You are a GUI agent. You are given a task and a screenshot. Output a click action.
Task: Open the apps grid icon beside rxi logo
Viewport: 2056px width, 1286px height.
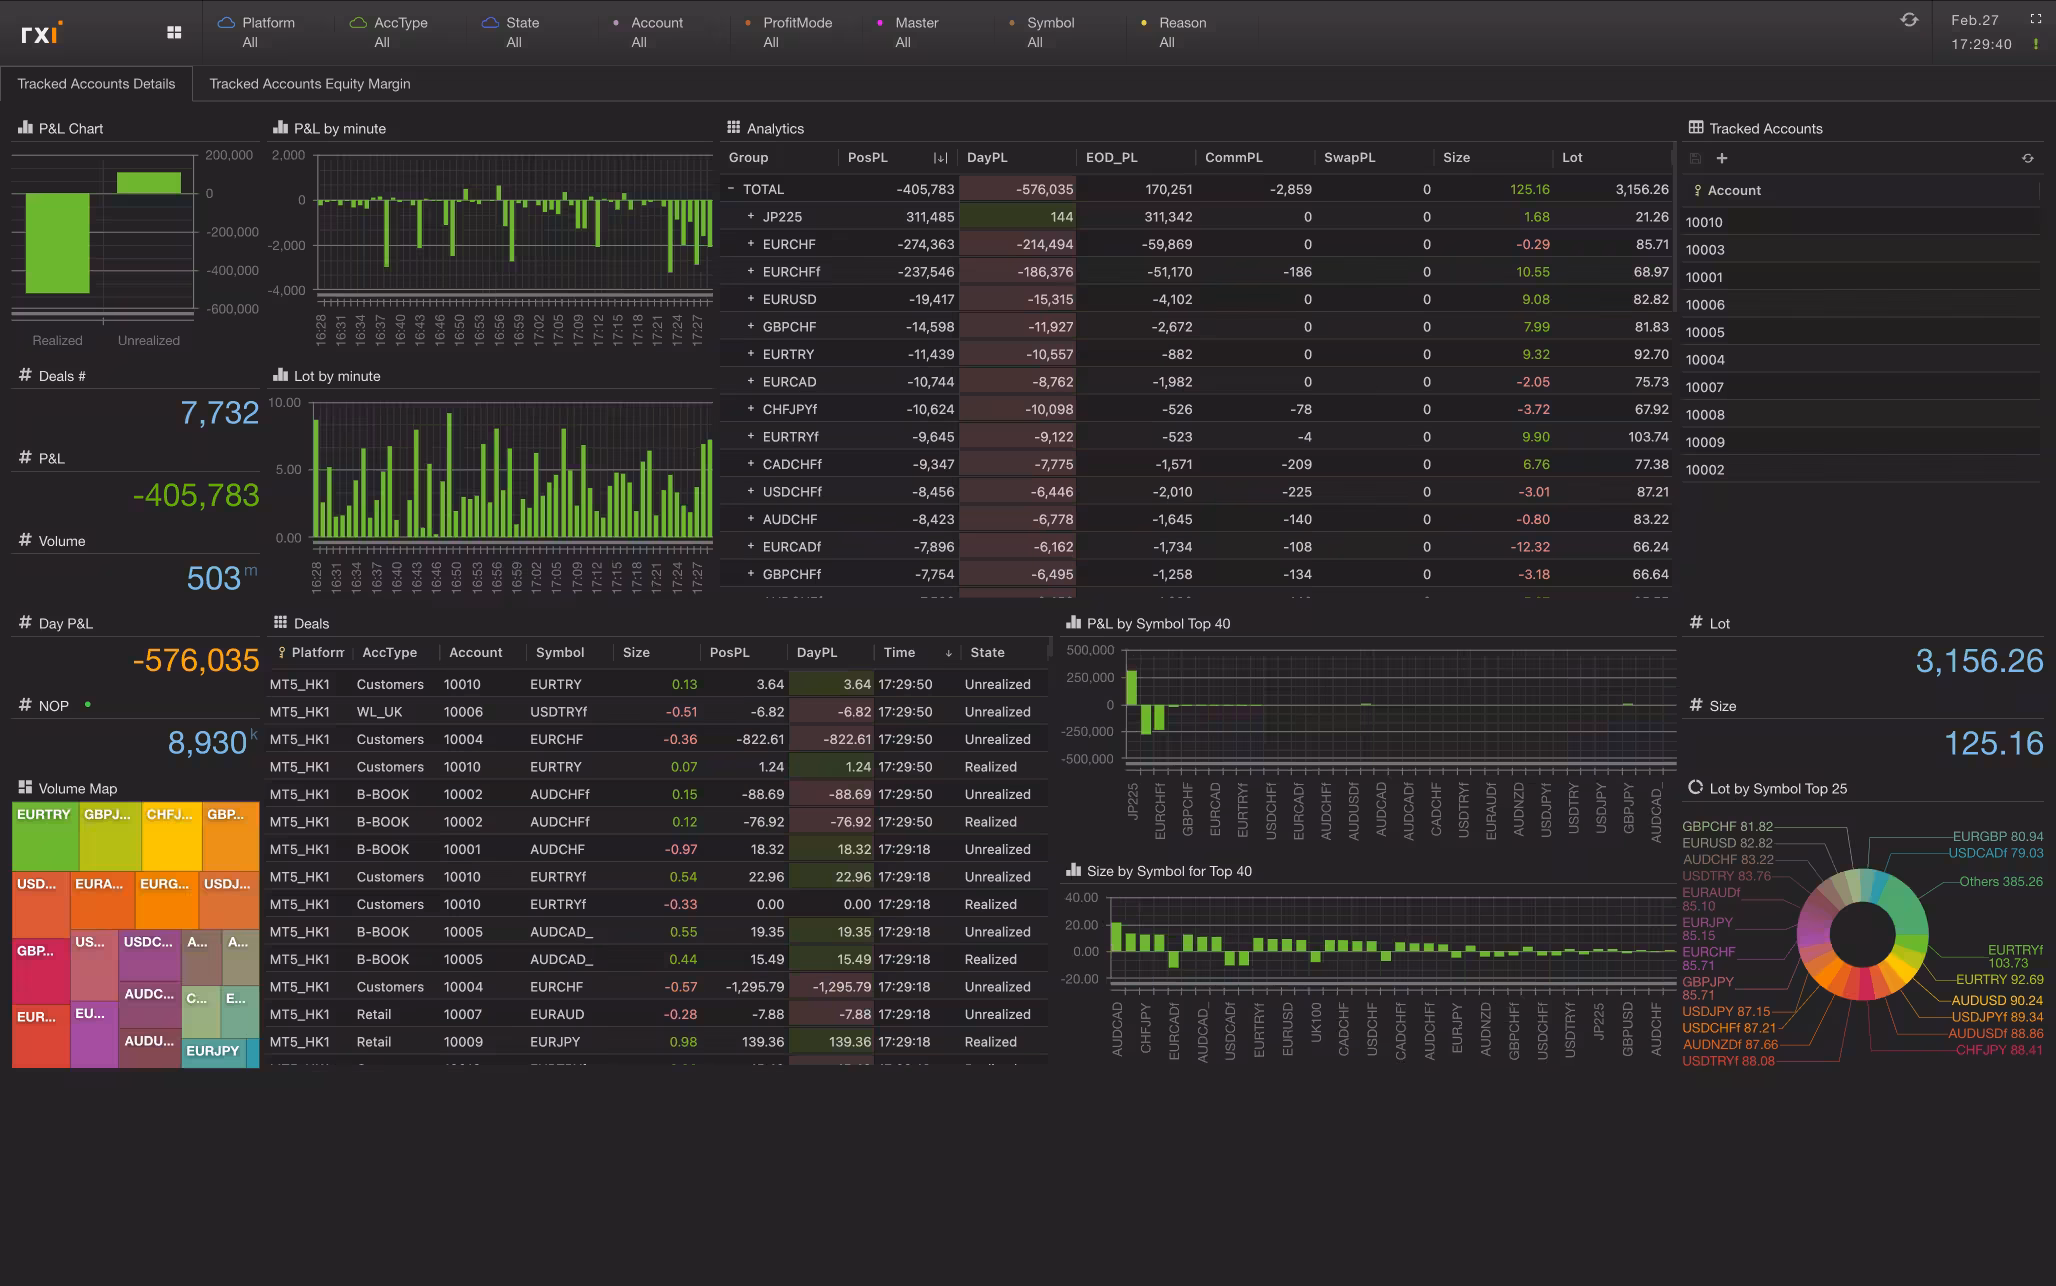174,32
